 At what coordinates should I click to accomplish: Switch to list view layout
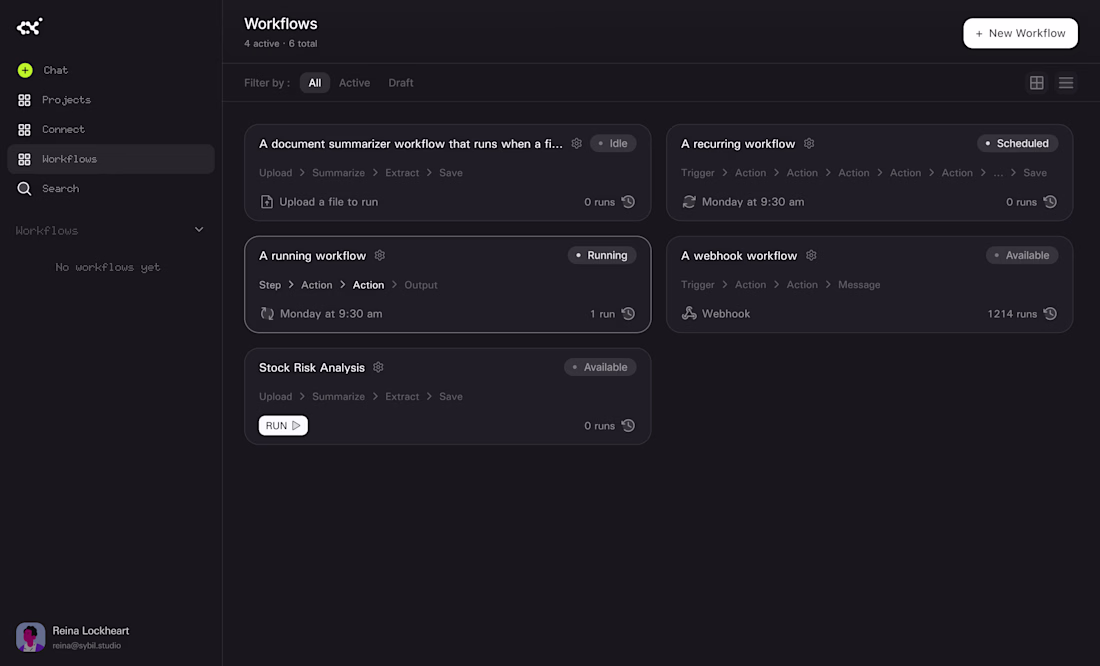point(1066,83)
